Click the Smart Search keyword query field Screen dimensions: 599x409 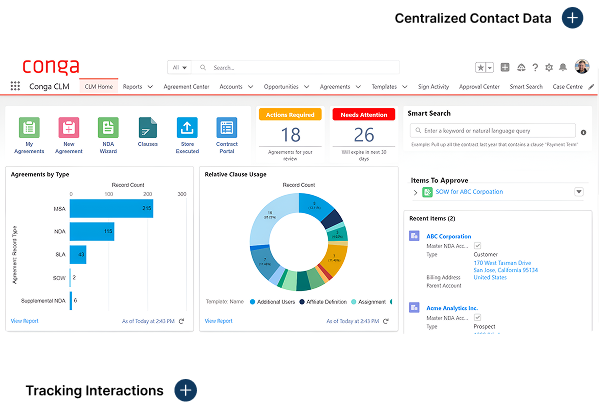click(x=492, y=131)
